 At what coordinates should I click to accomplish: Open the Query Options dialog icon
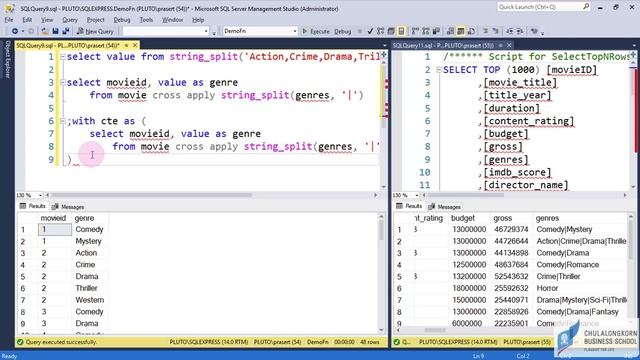pyautogui.click(x=391, y=31)
